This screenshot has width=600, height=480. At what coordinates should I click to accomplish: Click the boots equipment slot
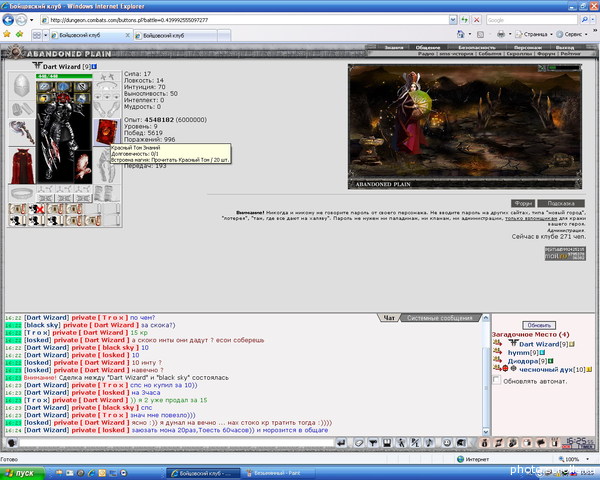click(107, 193)
